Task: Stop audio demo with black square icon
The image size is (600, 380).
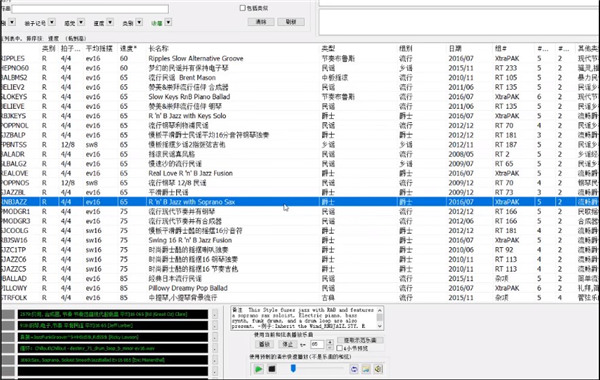Action: 272,369
